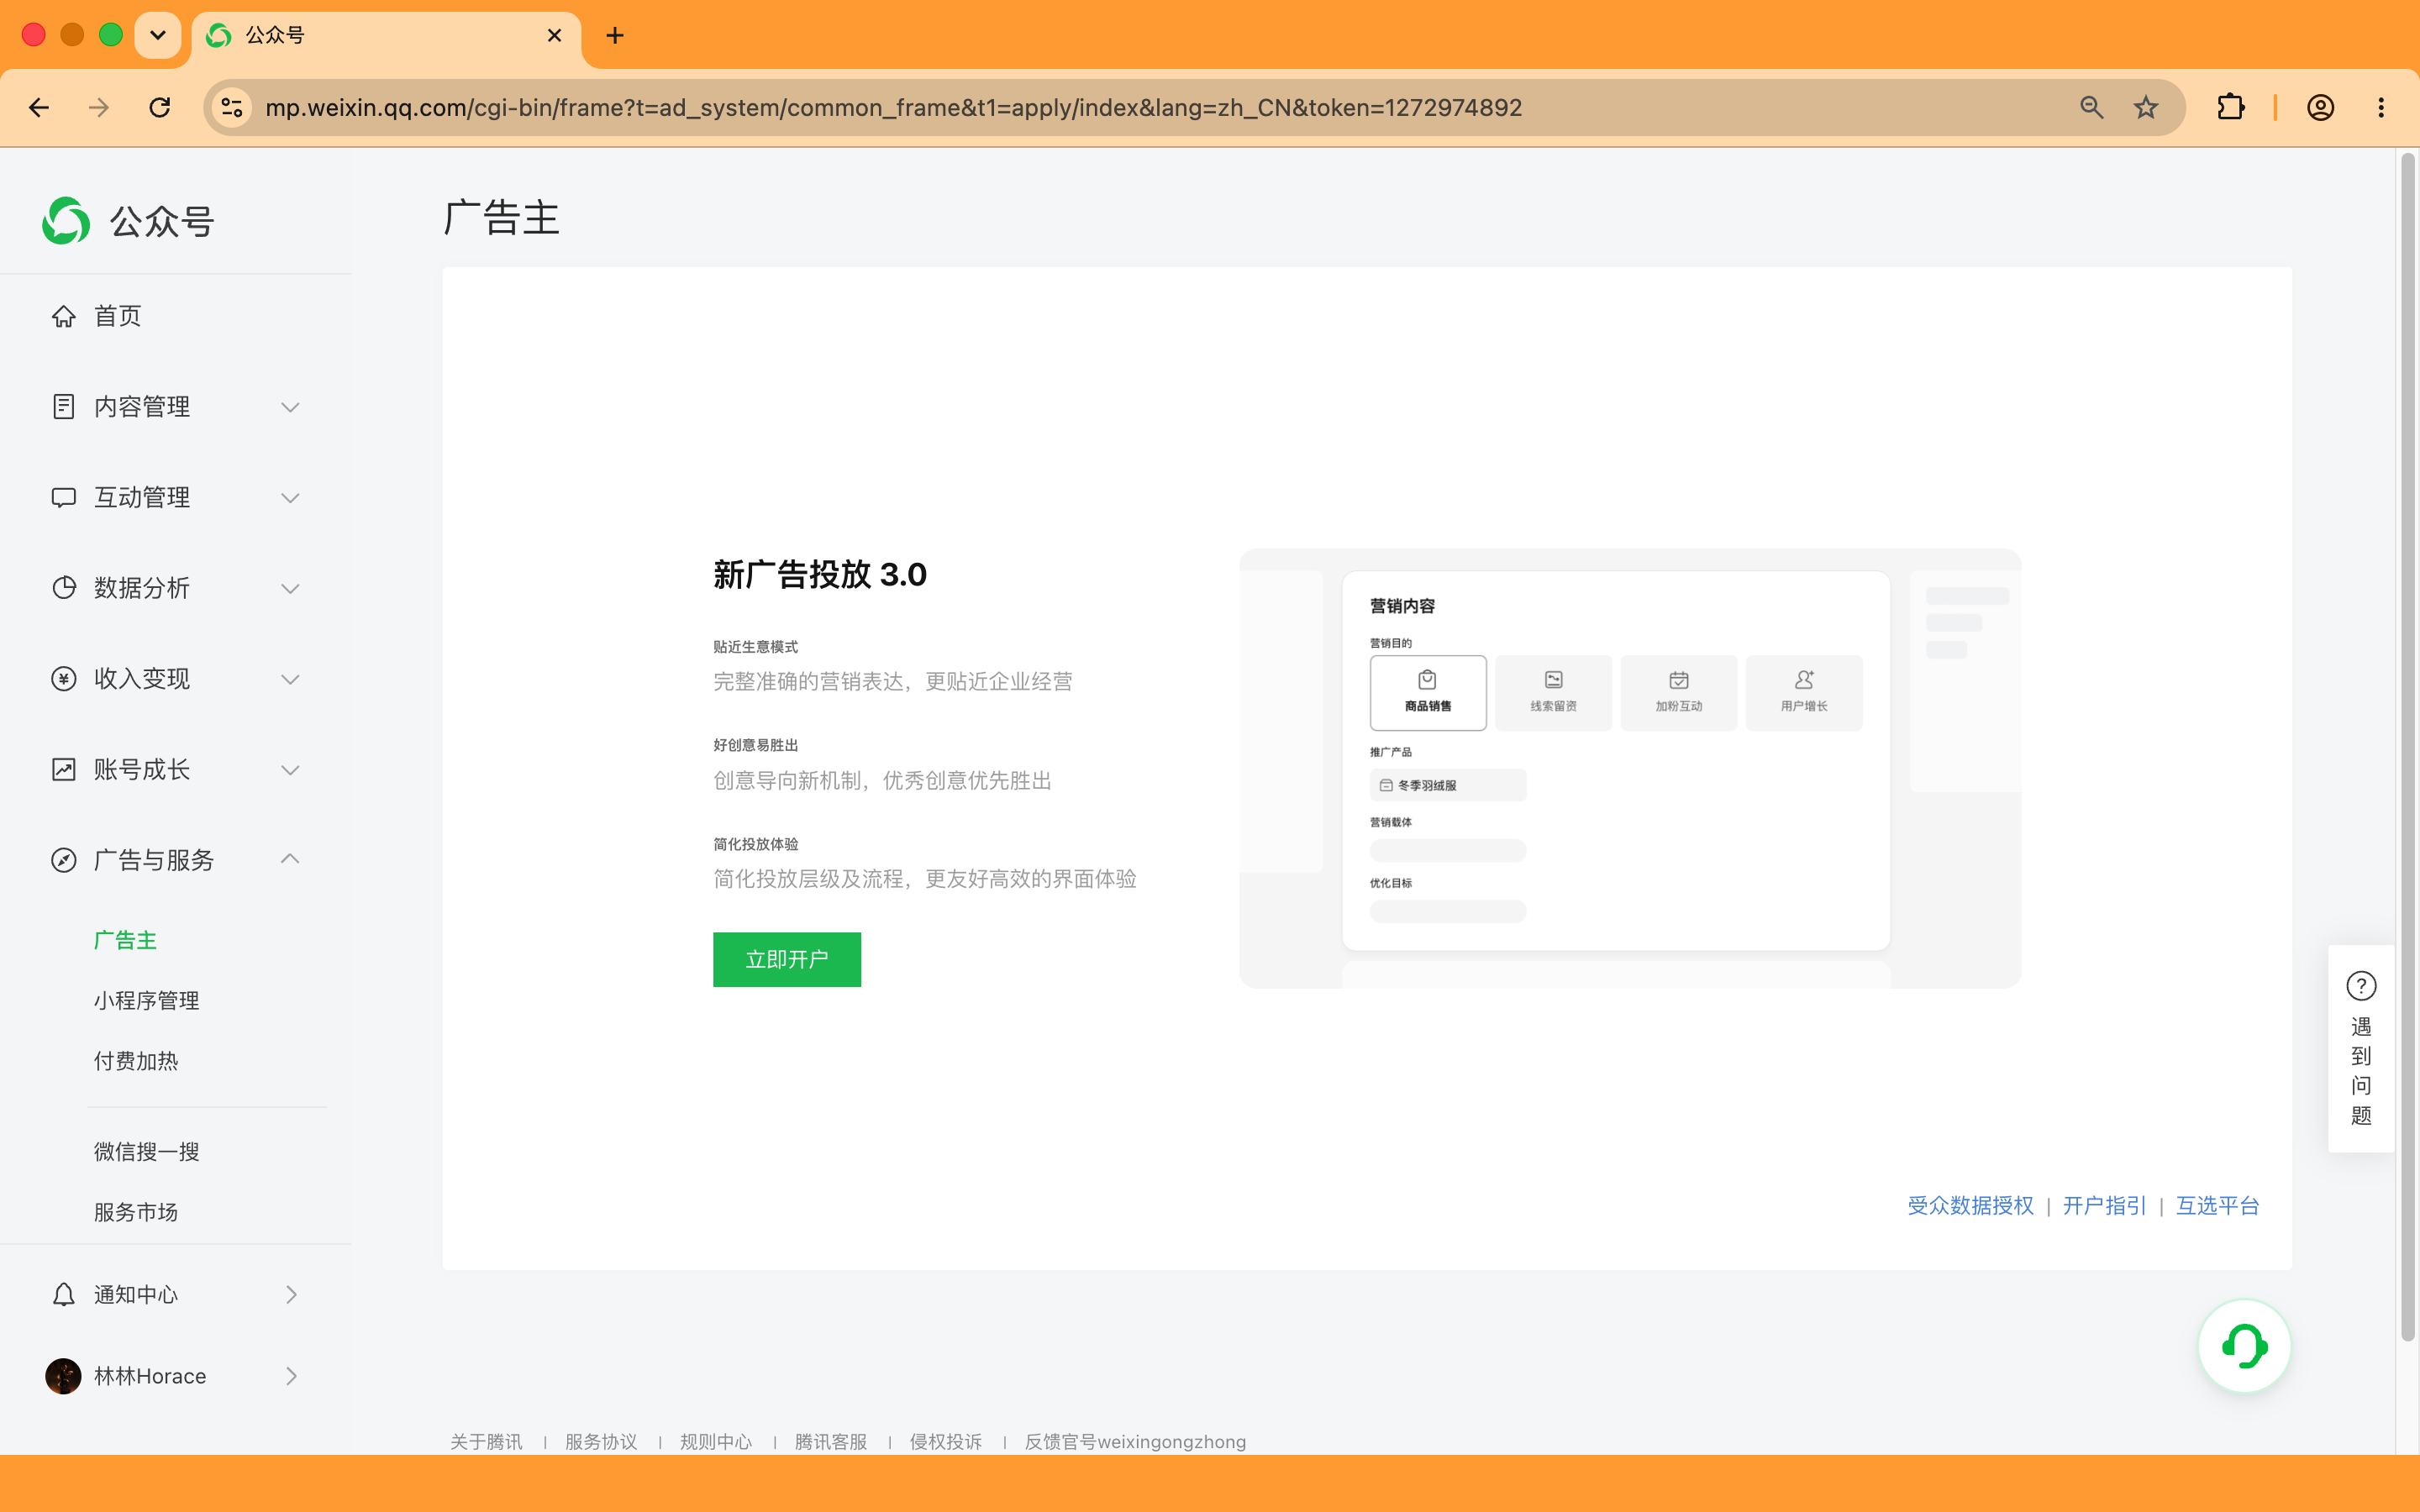Open the 互选平台 link
This screenshot has height=1512, width=2420.
coord(2217,1205)
